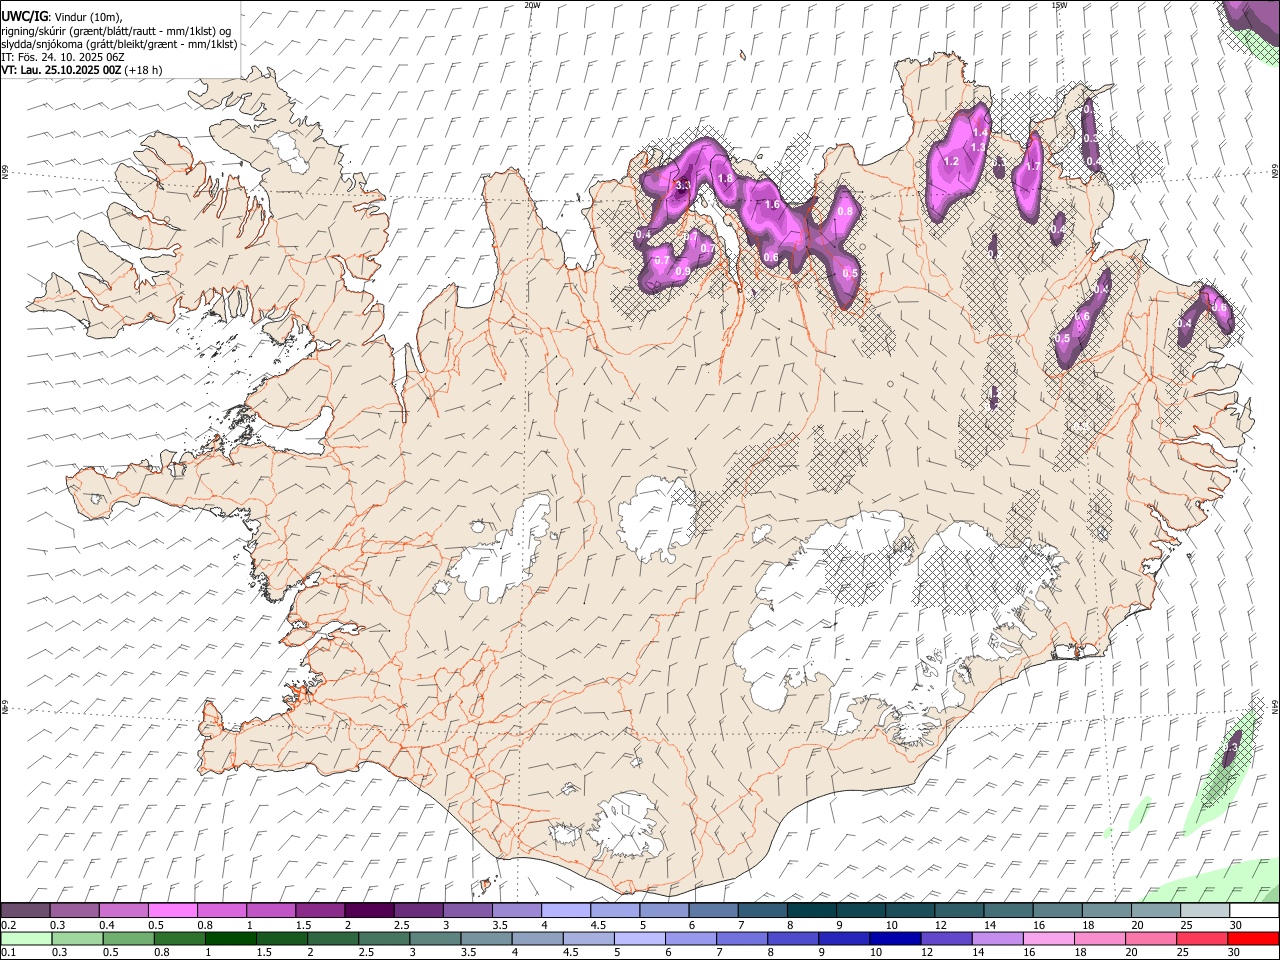1280x960 pixels.
Task: Click the initial time "IT: Fös. 24. 10. 2025 06Z"
Action: click(x=62, y=57)
